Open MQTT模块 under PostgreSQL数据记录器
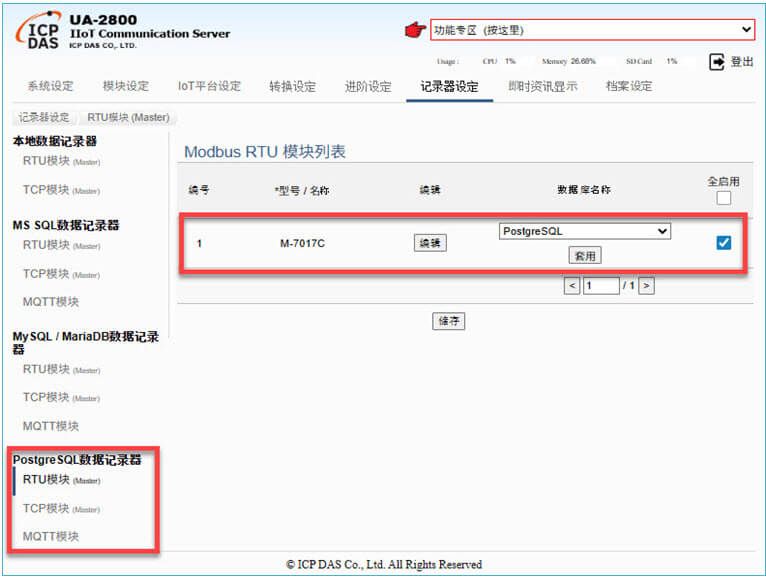 click(x=51, y=536)
